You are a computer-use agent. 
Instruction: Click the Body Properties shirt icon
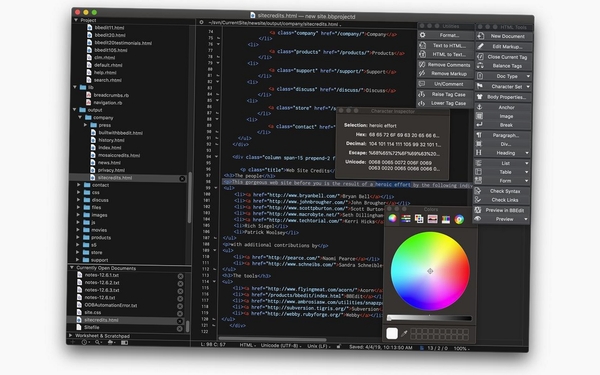pyautogui.click(x=479, y=96)
